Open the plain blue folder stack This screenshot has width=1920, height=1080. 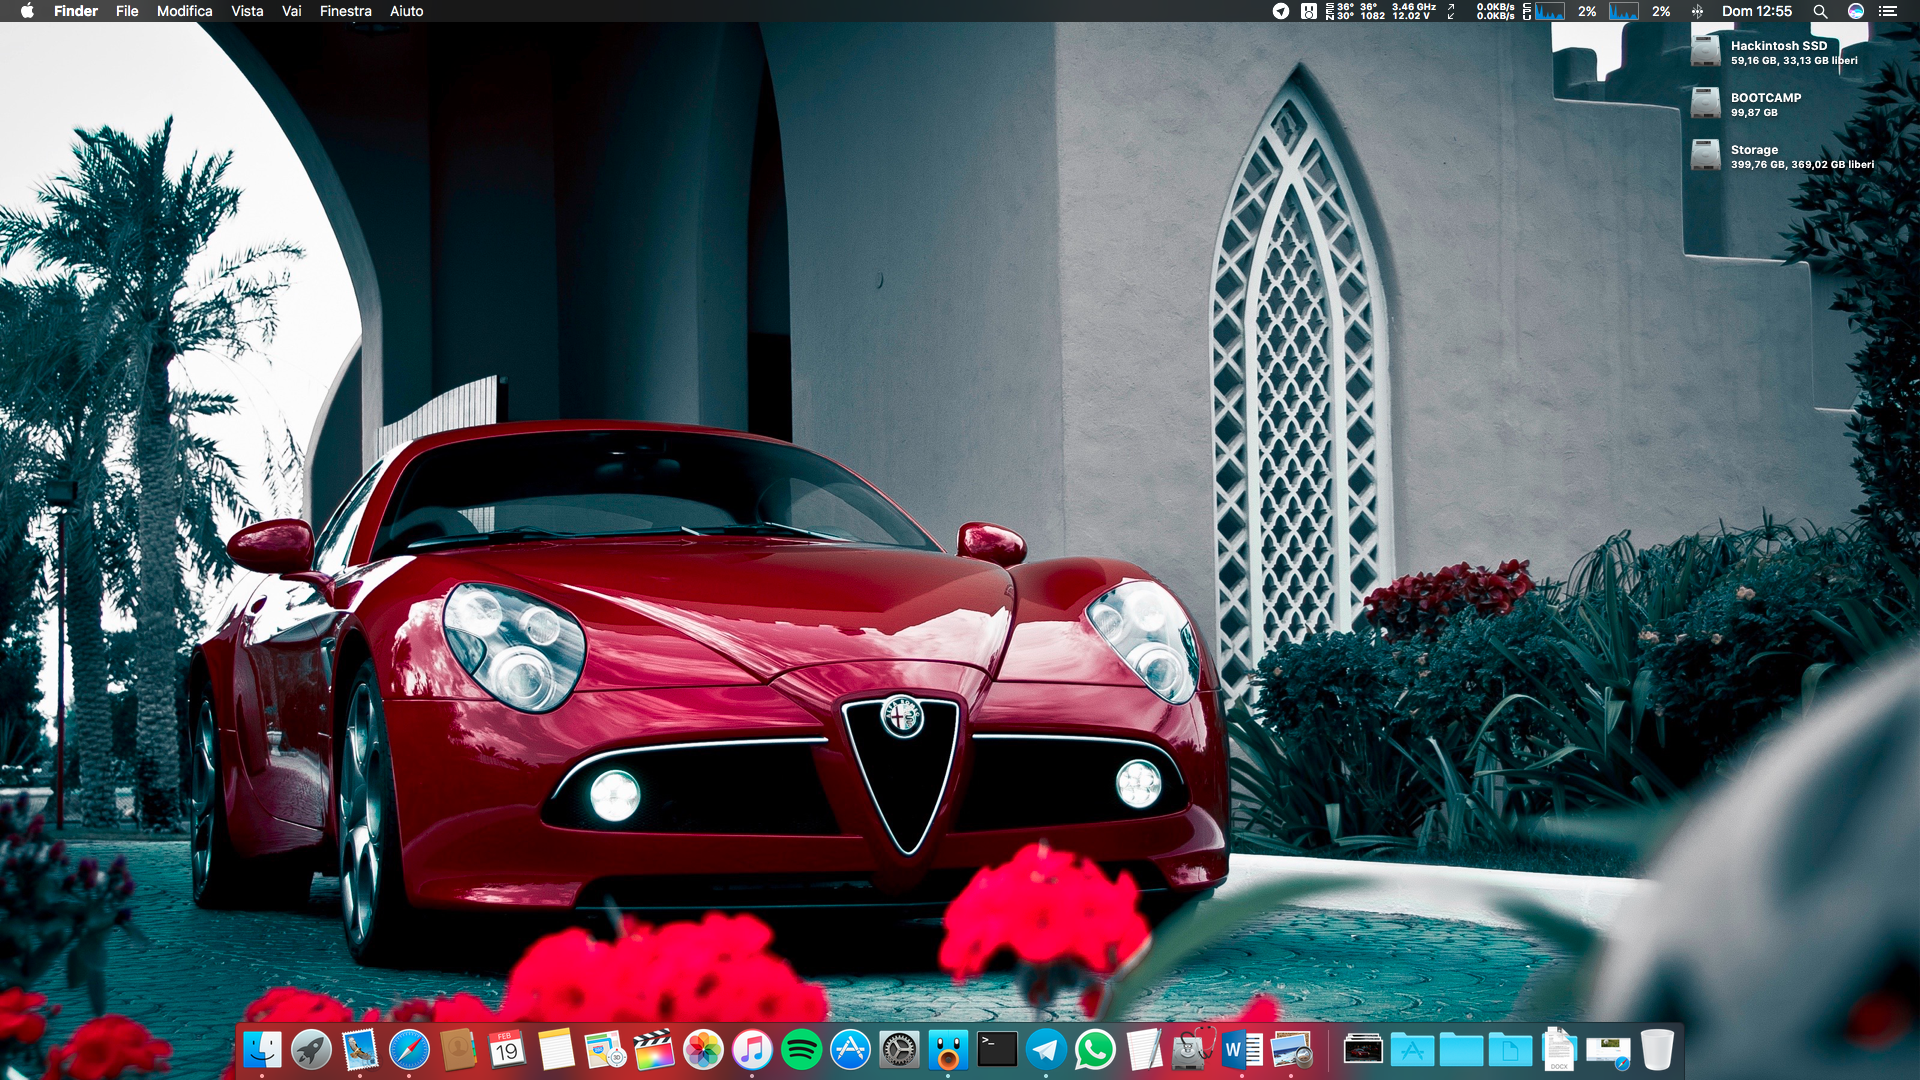[x=1461, y=1050]
